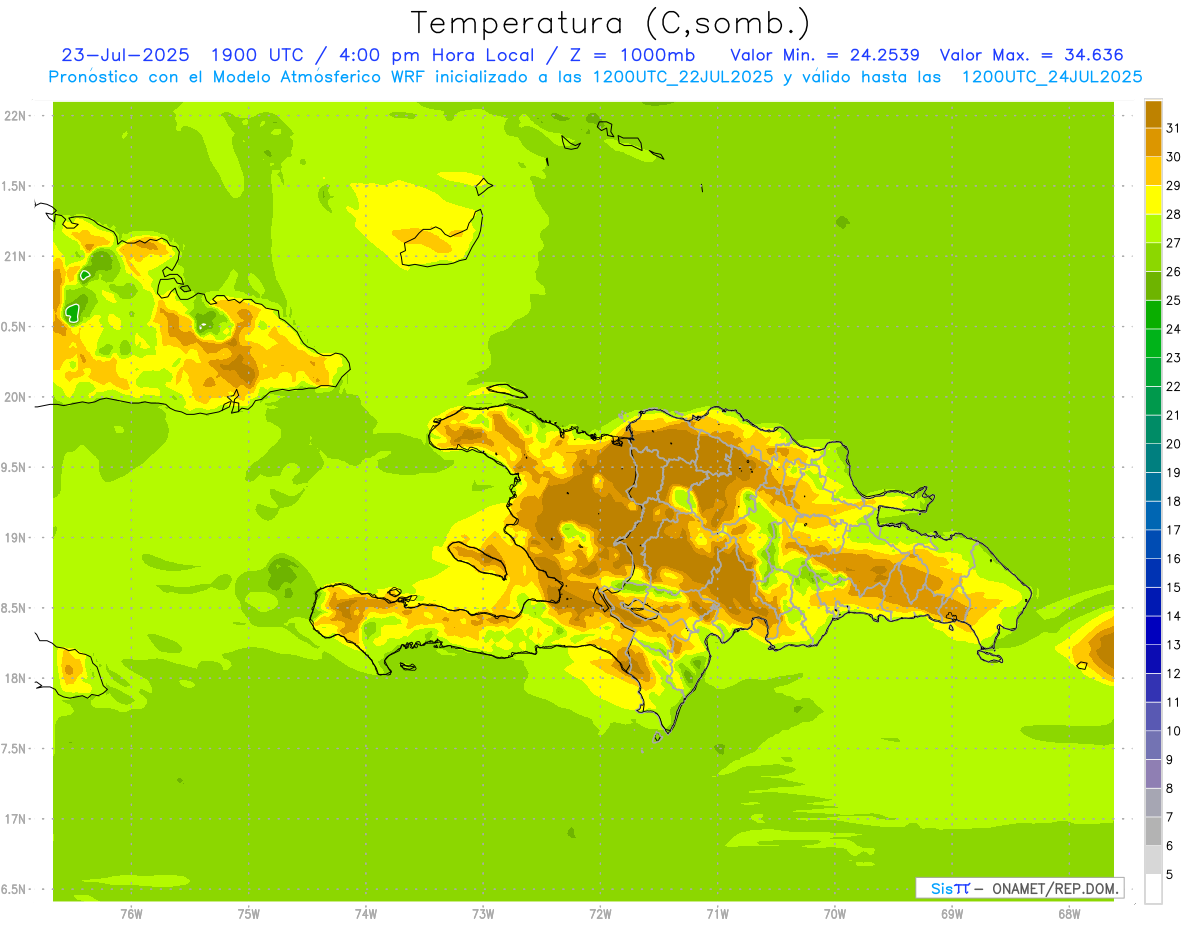This screenshot has height=927, width=1200.
Task: Click the '73W' longitude label
Action: 483,914
